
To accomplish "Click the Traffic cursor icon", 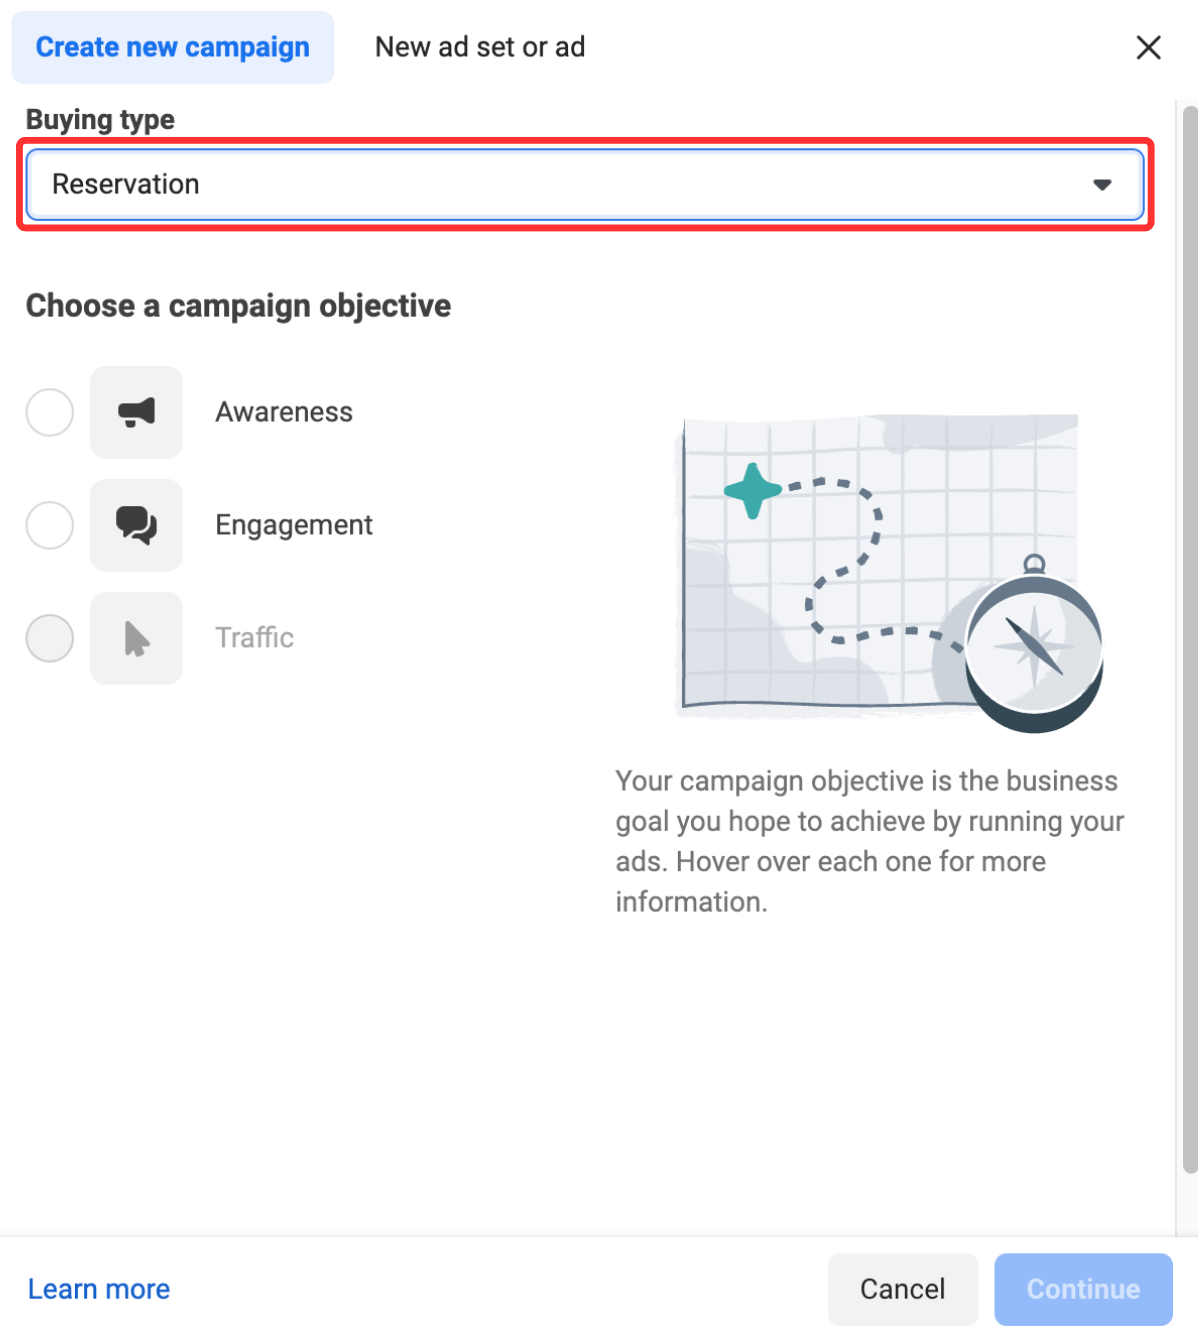I will tap(136, 638).
